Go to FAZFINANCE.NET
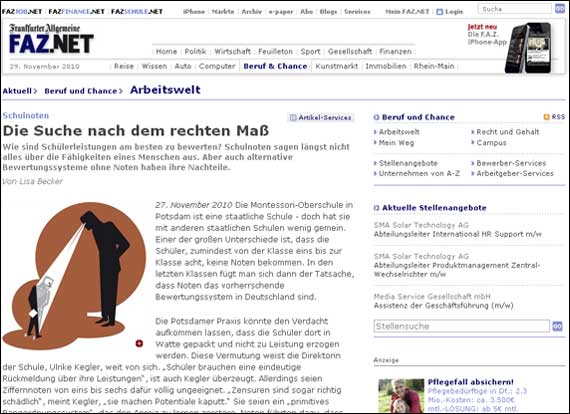Screen dimensions: 570x414 point(76,12)
